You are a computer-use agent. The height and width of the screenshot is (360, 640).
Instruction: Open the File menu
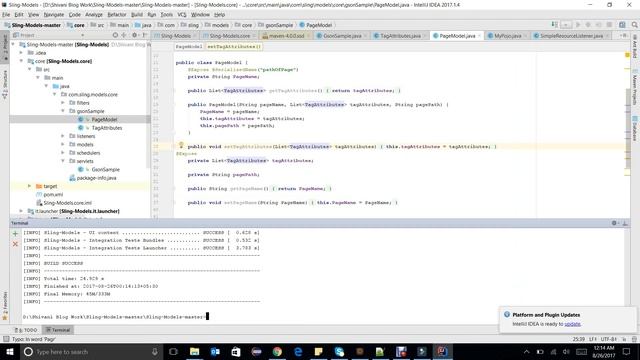[x=6, y=15]
